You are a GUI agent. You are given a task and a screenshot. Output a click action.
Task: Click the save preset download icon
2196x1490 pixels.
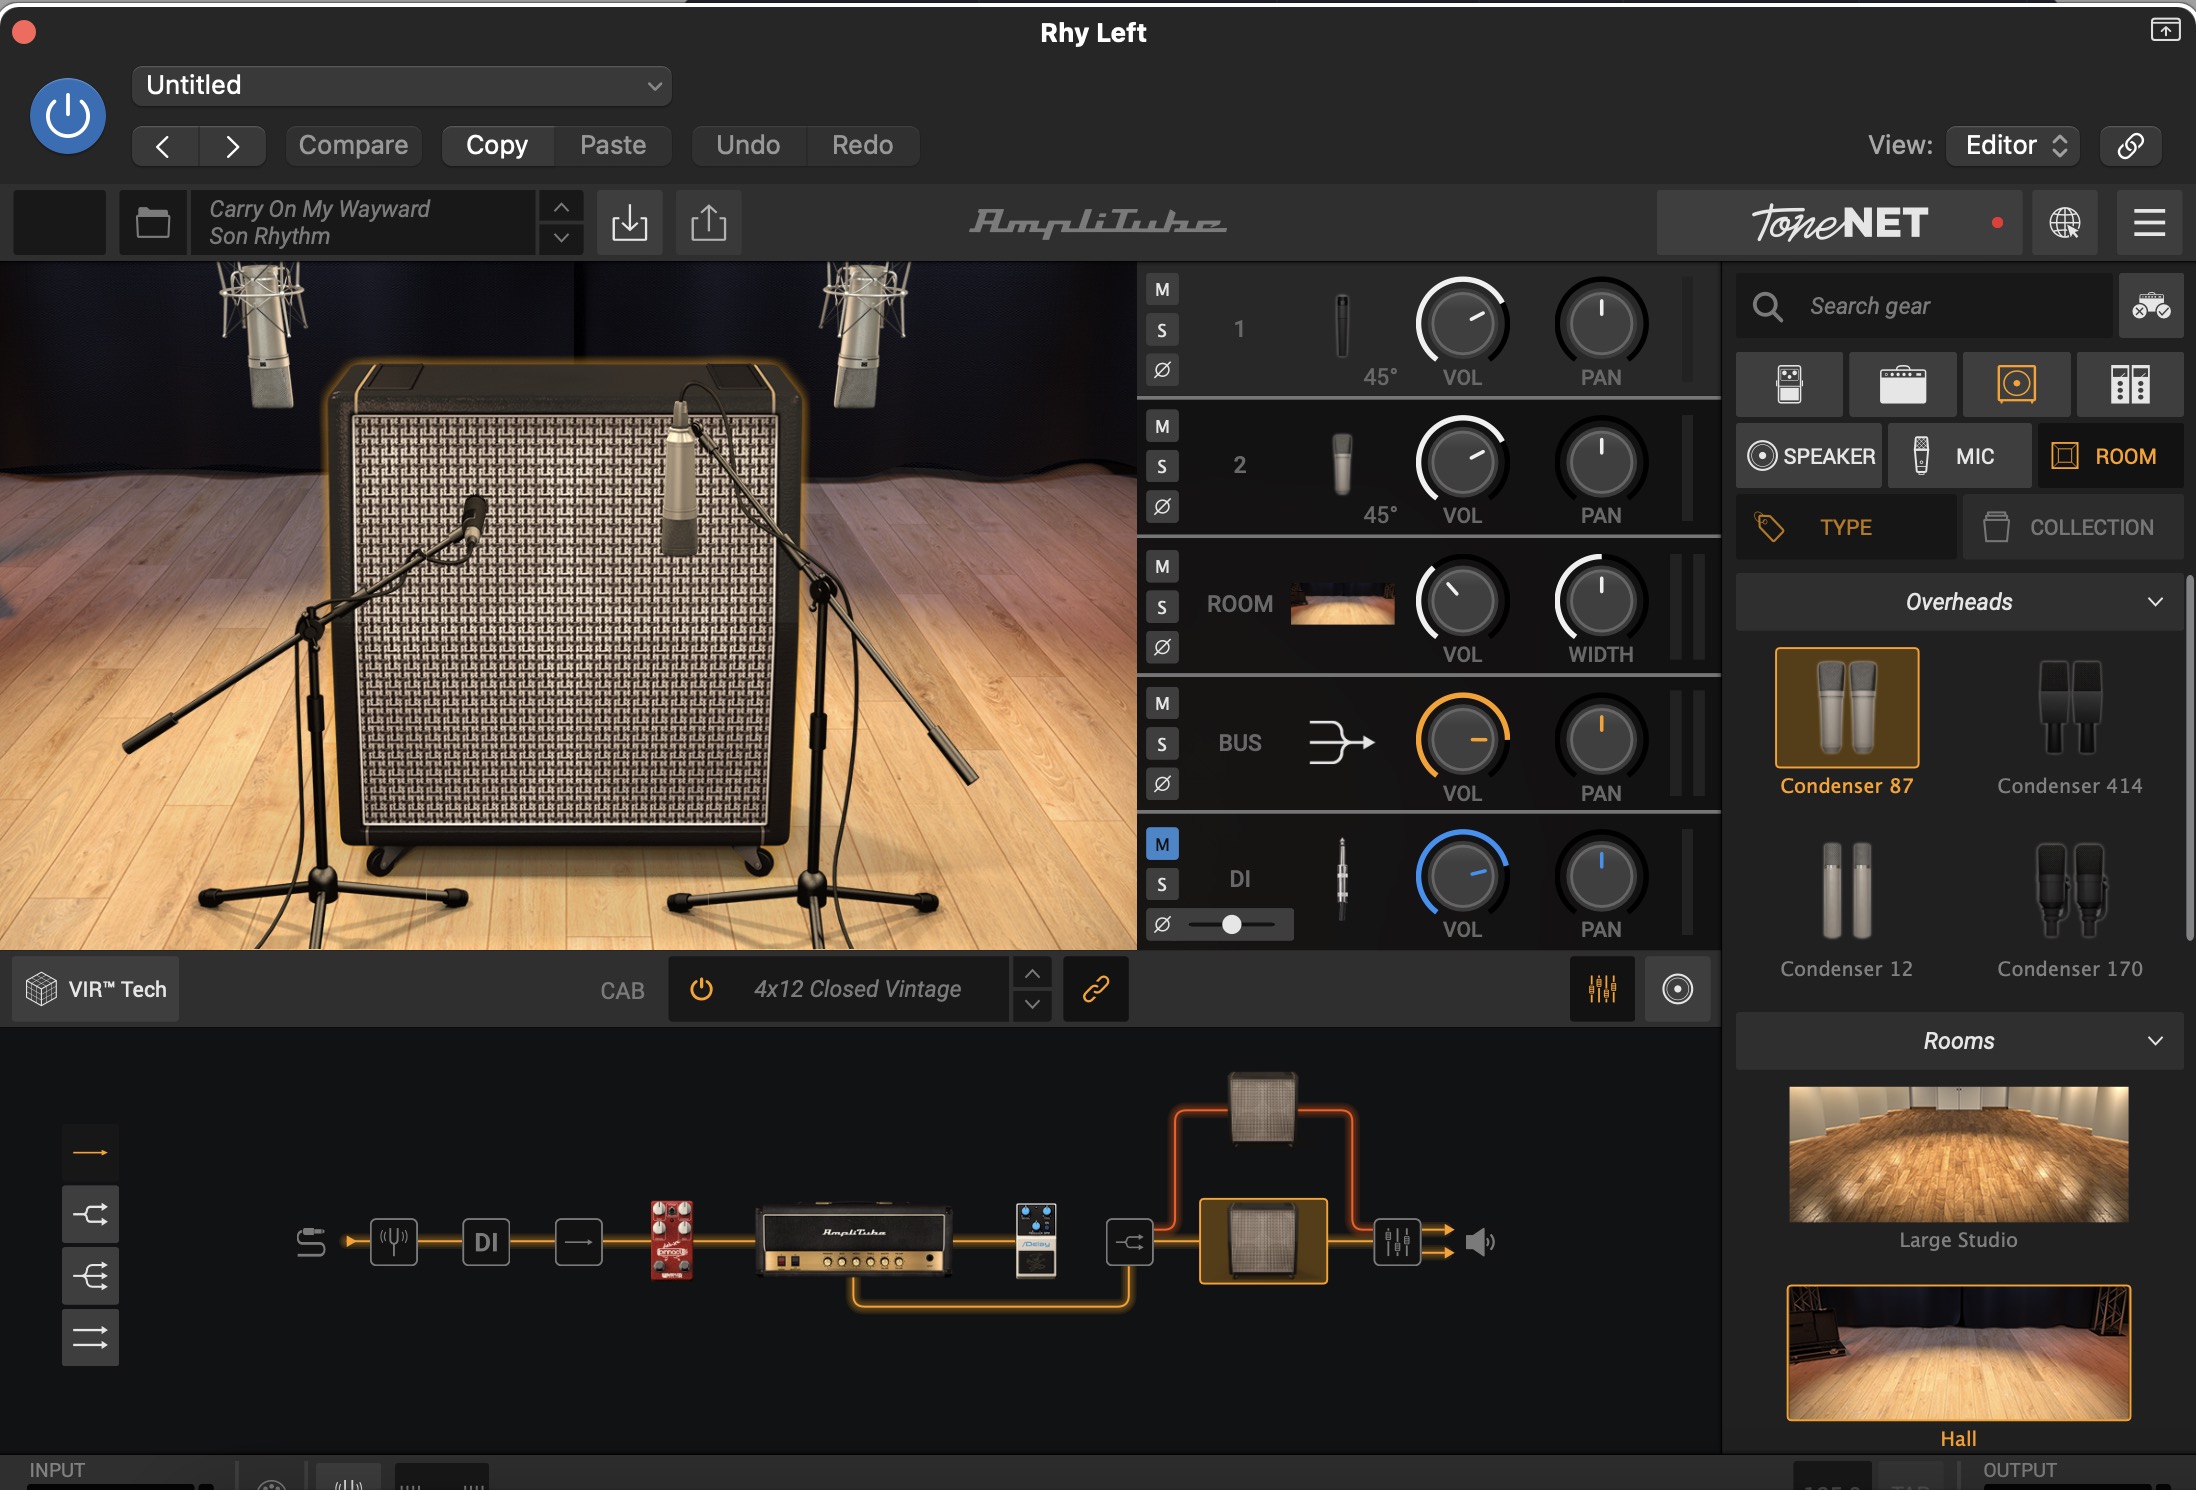(x=630, y=222)
